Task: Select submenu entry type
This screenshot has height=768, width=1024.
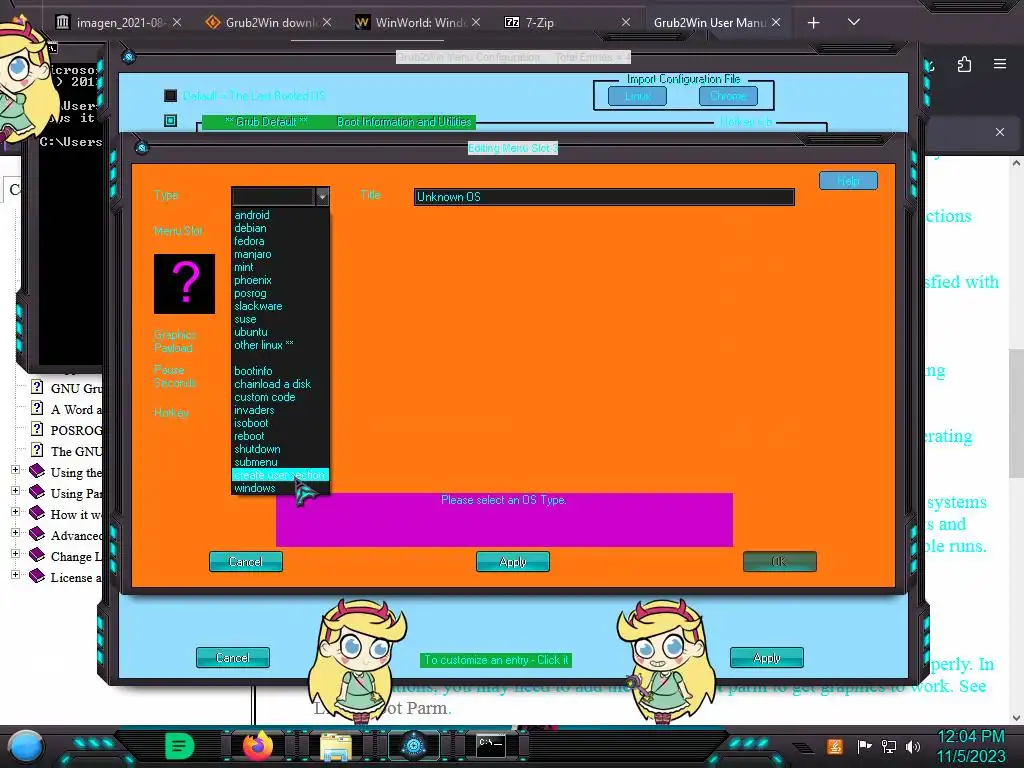Action: click(256, 462)
